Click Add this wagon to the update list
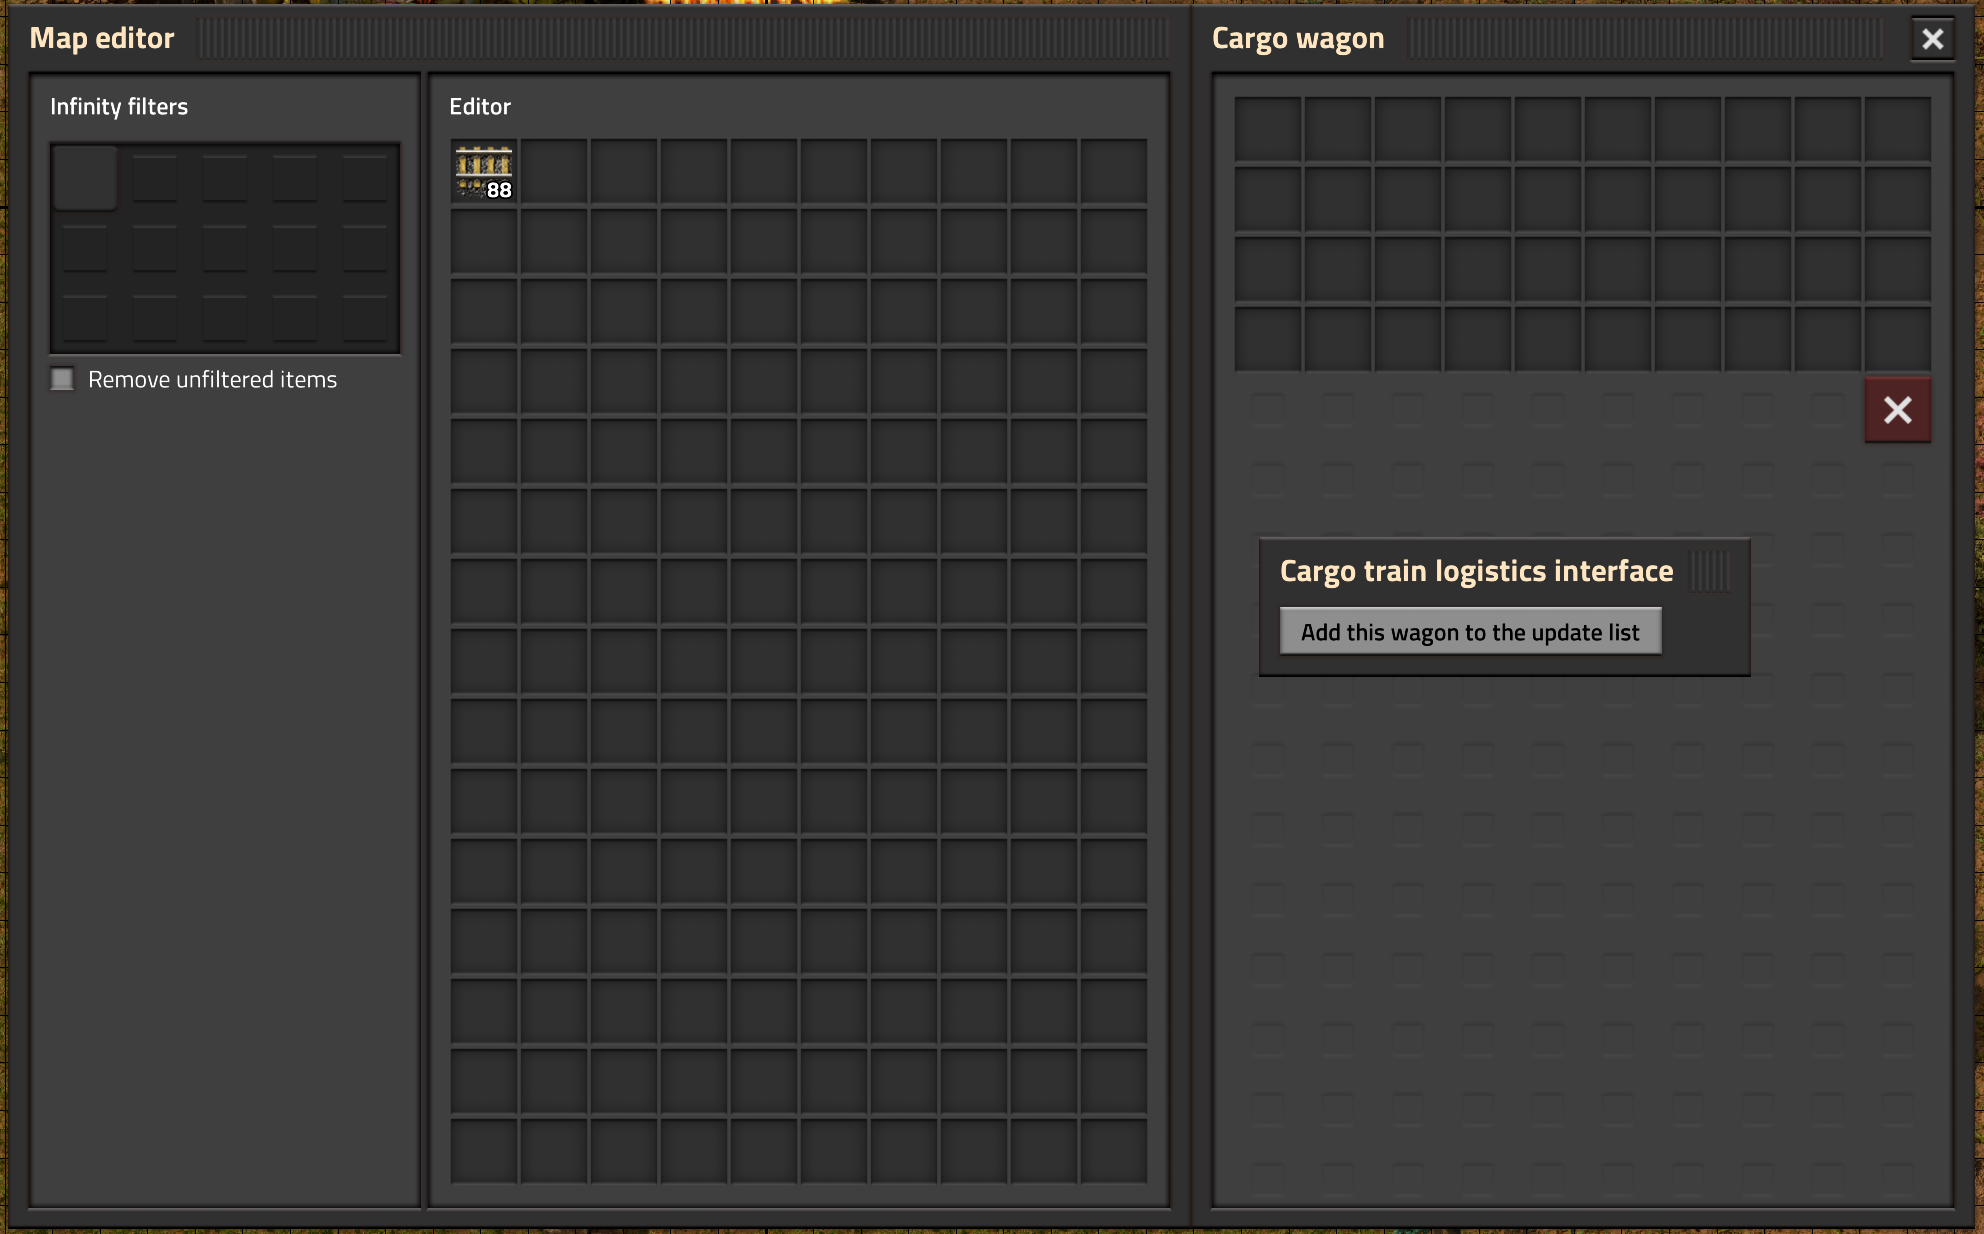This screenshot has height=1234, width=1984. point(1469,631)
